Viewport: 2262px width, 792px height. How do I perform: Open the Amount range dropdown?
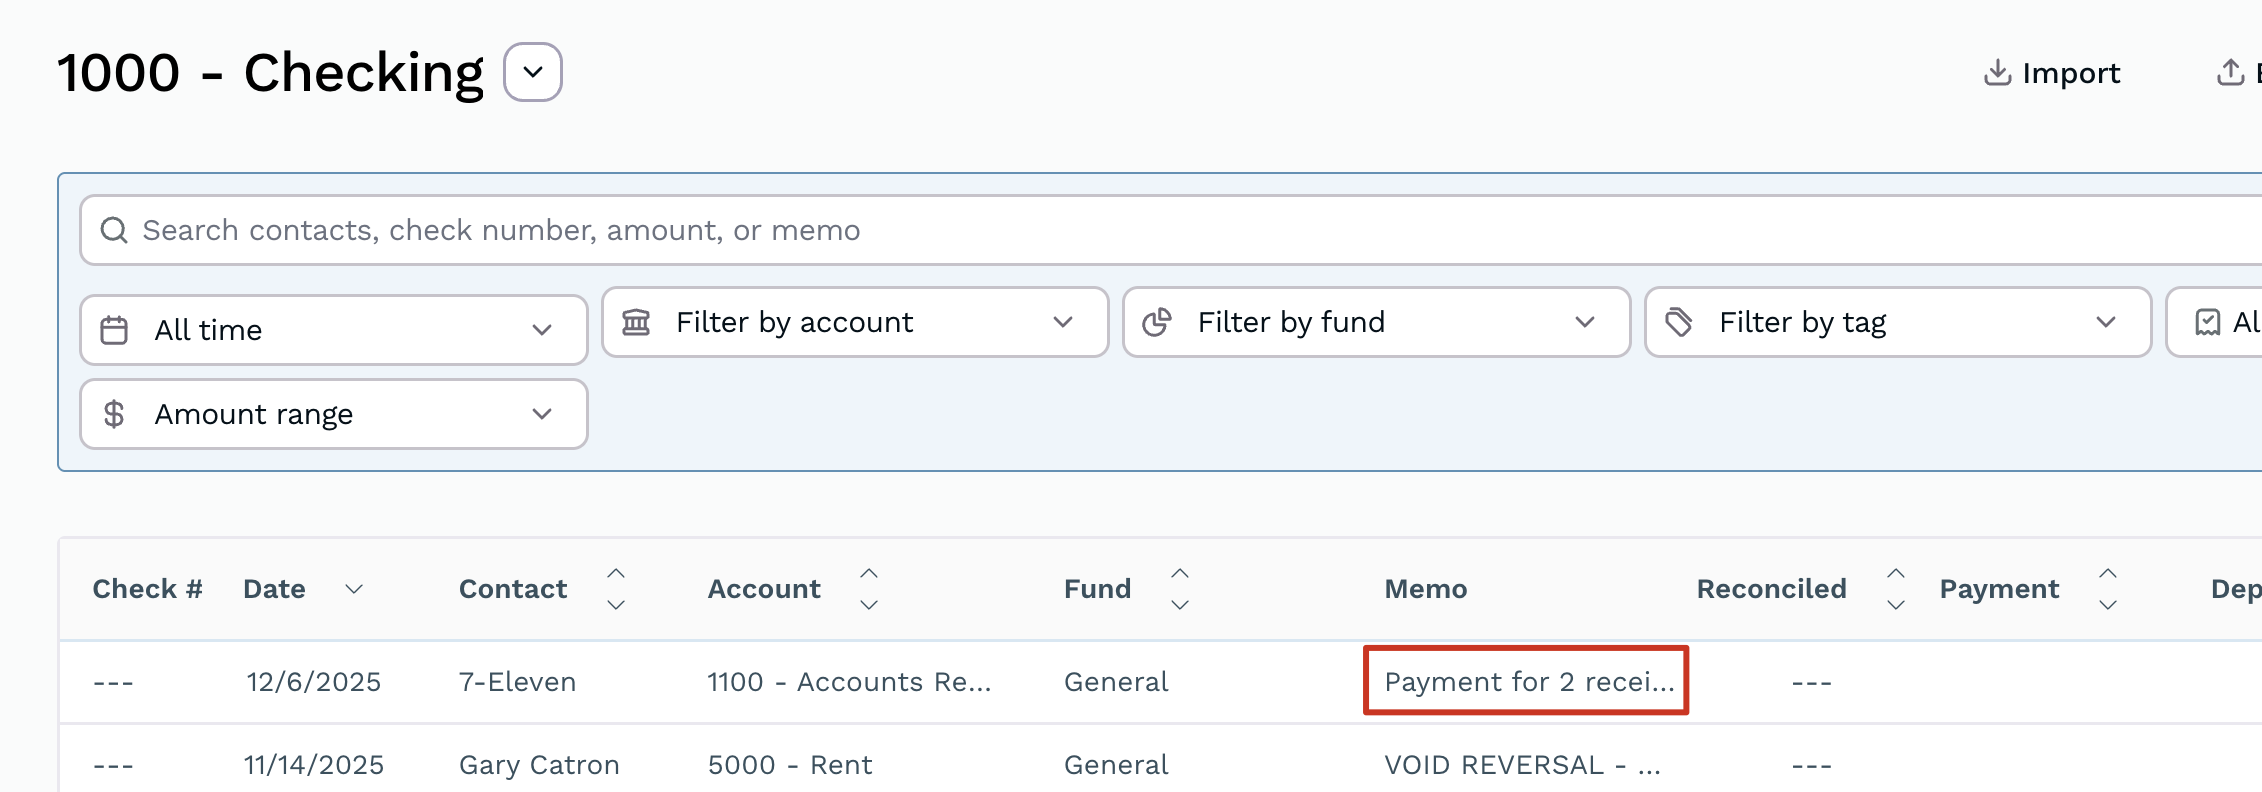click(542, 414)
